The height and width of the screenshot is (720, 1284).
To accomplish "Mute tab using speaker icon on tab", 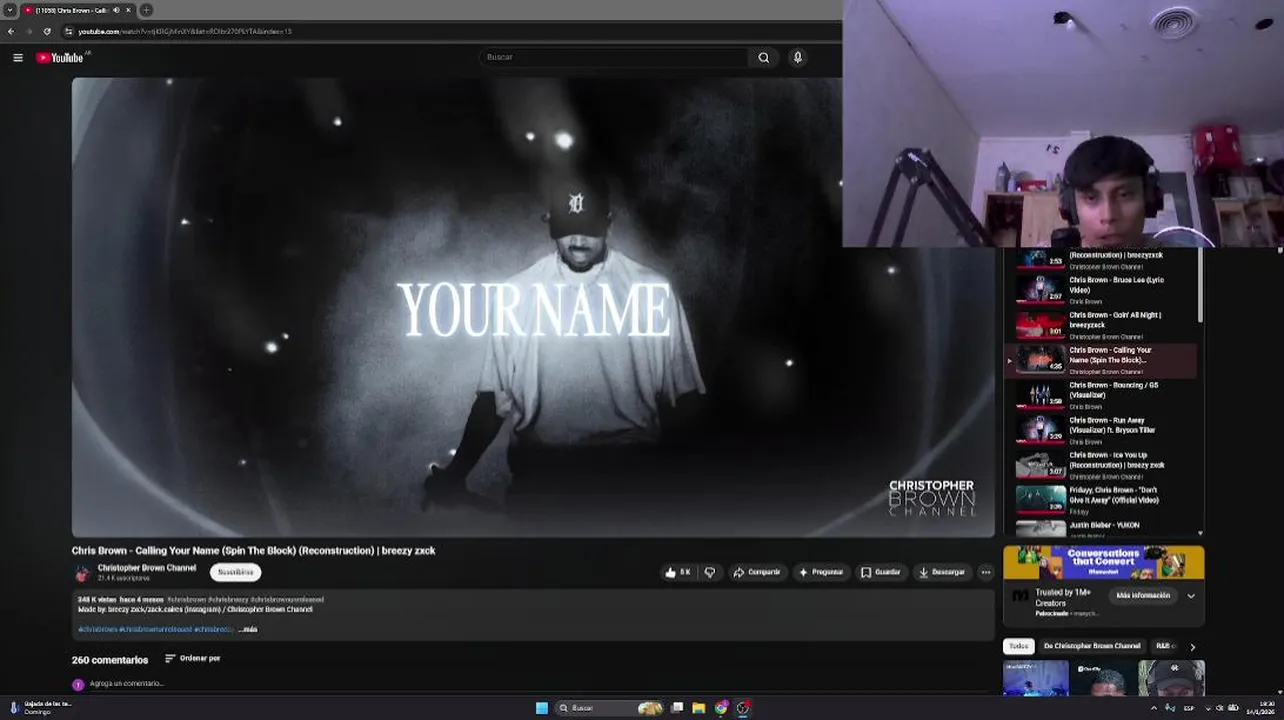I will tap(116, 10).
